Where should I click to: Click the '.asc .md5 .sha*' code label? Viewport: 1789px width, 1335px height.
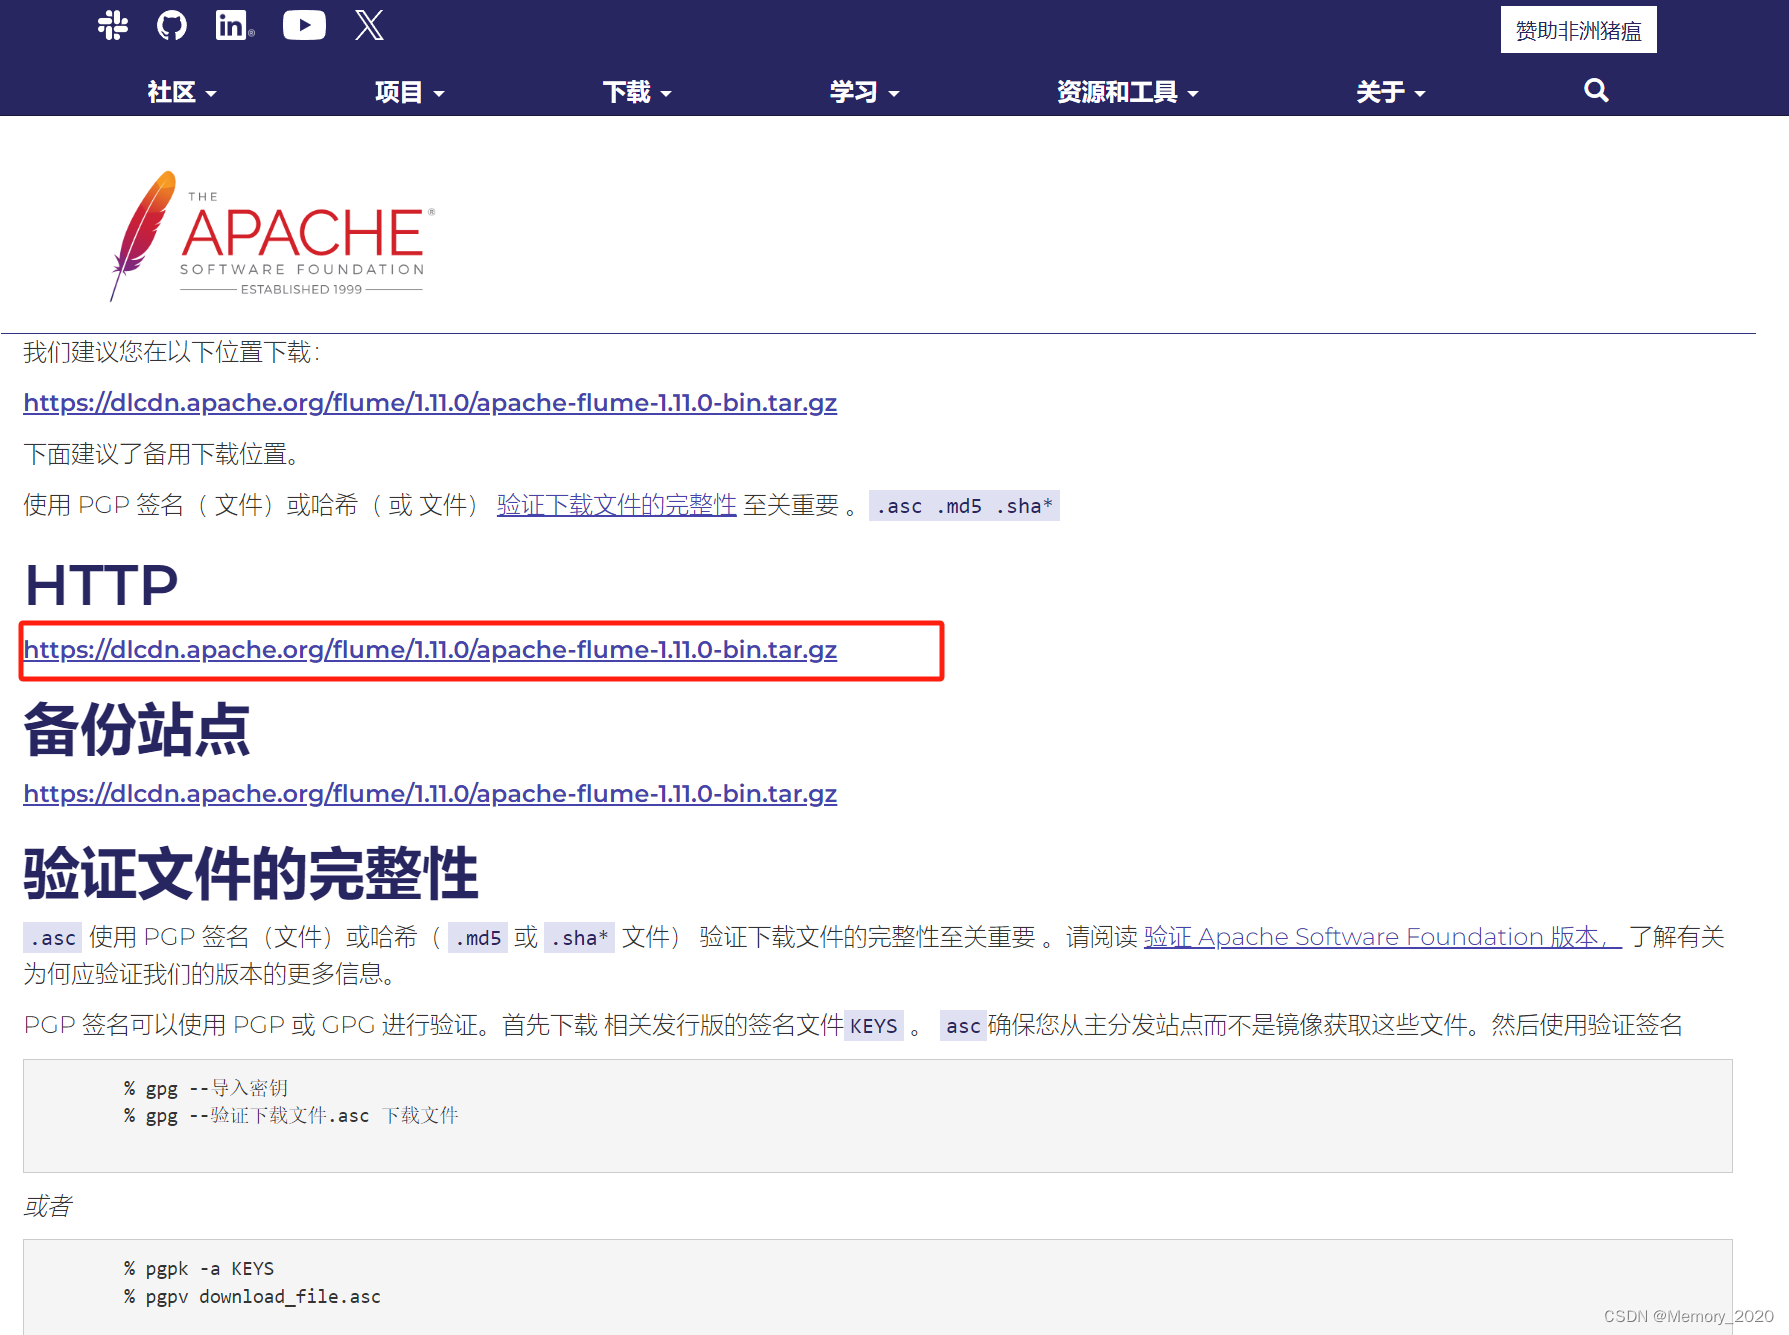coord(964,506)
